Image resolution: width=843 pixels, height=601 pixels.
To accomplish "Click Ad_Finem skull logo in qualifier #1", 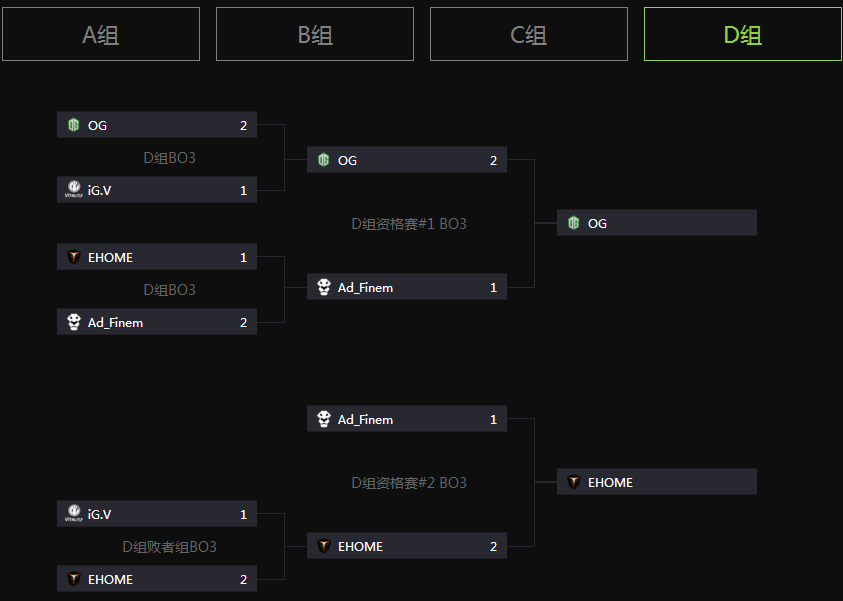I will tap(324, 287).
